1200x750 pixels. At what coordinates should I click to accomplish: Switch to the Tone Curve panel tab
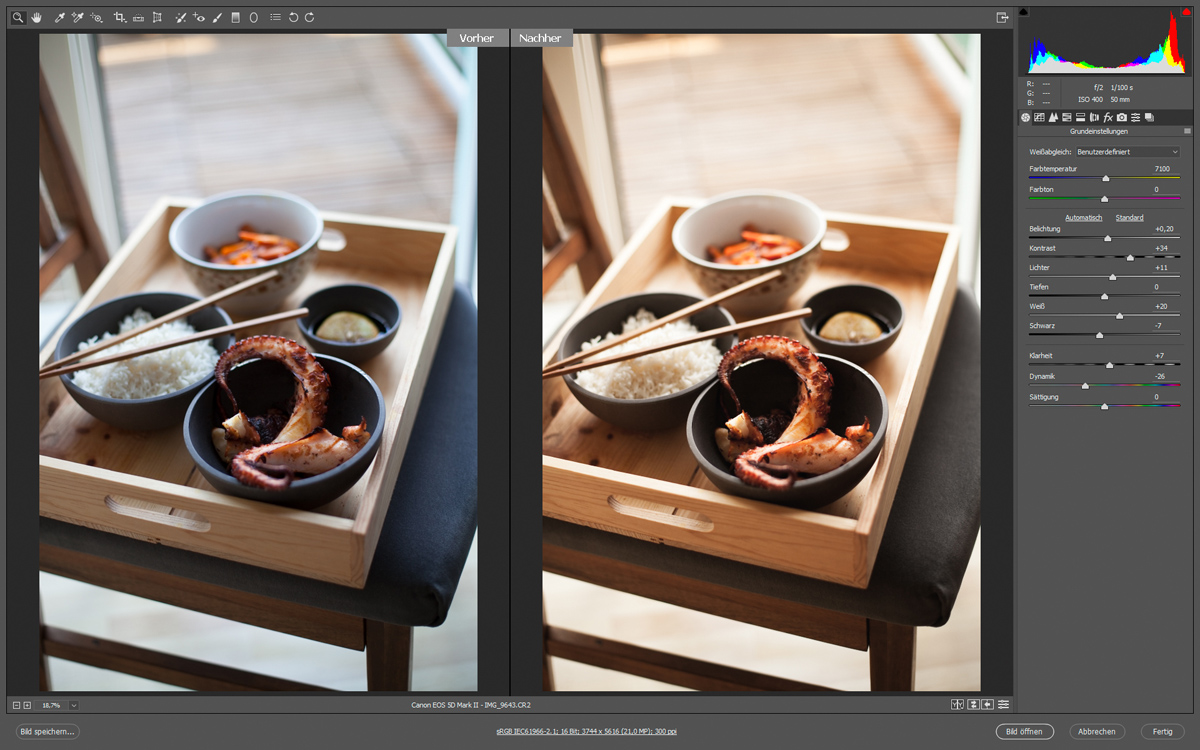point(1039,118)
